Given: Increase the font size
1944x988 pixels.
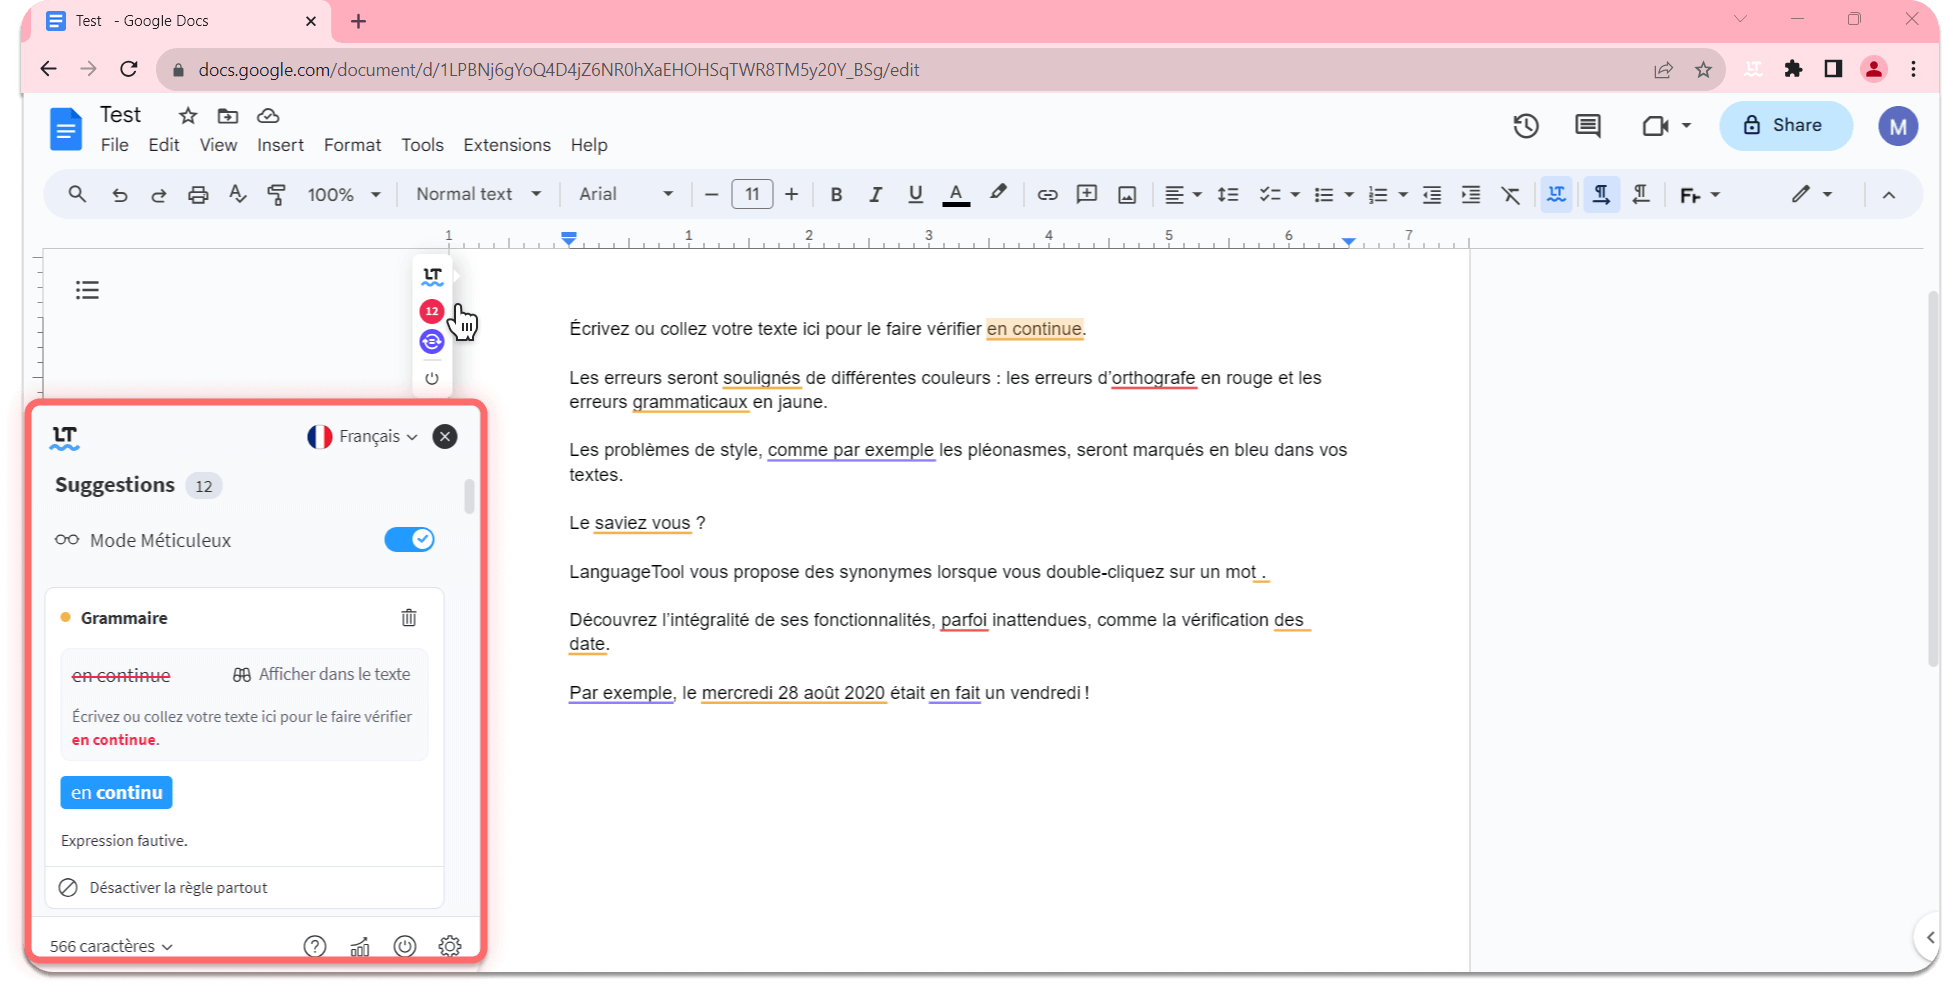Looking at the screenshot, I should coord(791,195).
